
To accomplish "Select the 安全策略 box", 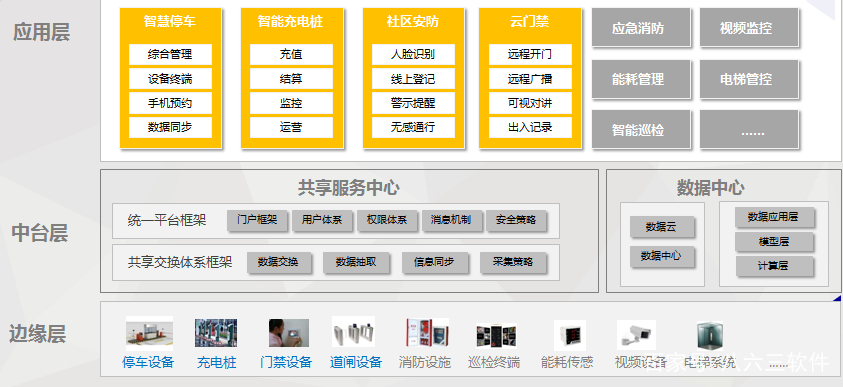I will pos(516,220).
